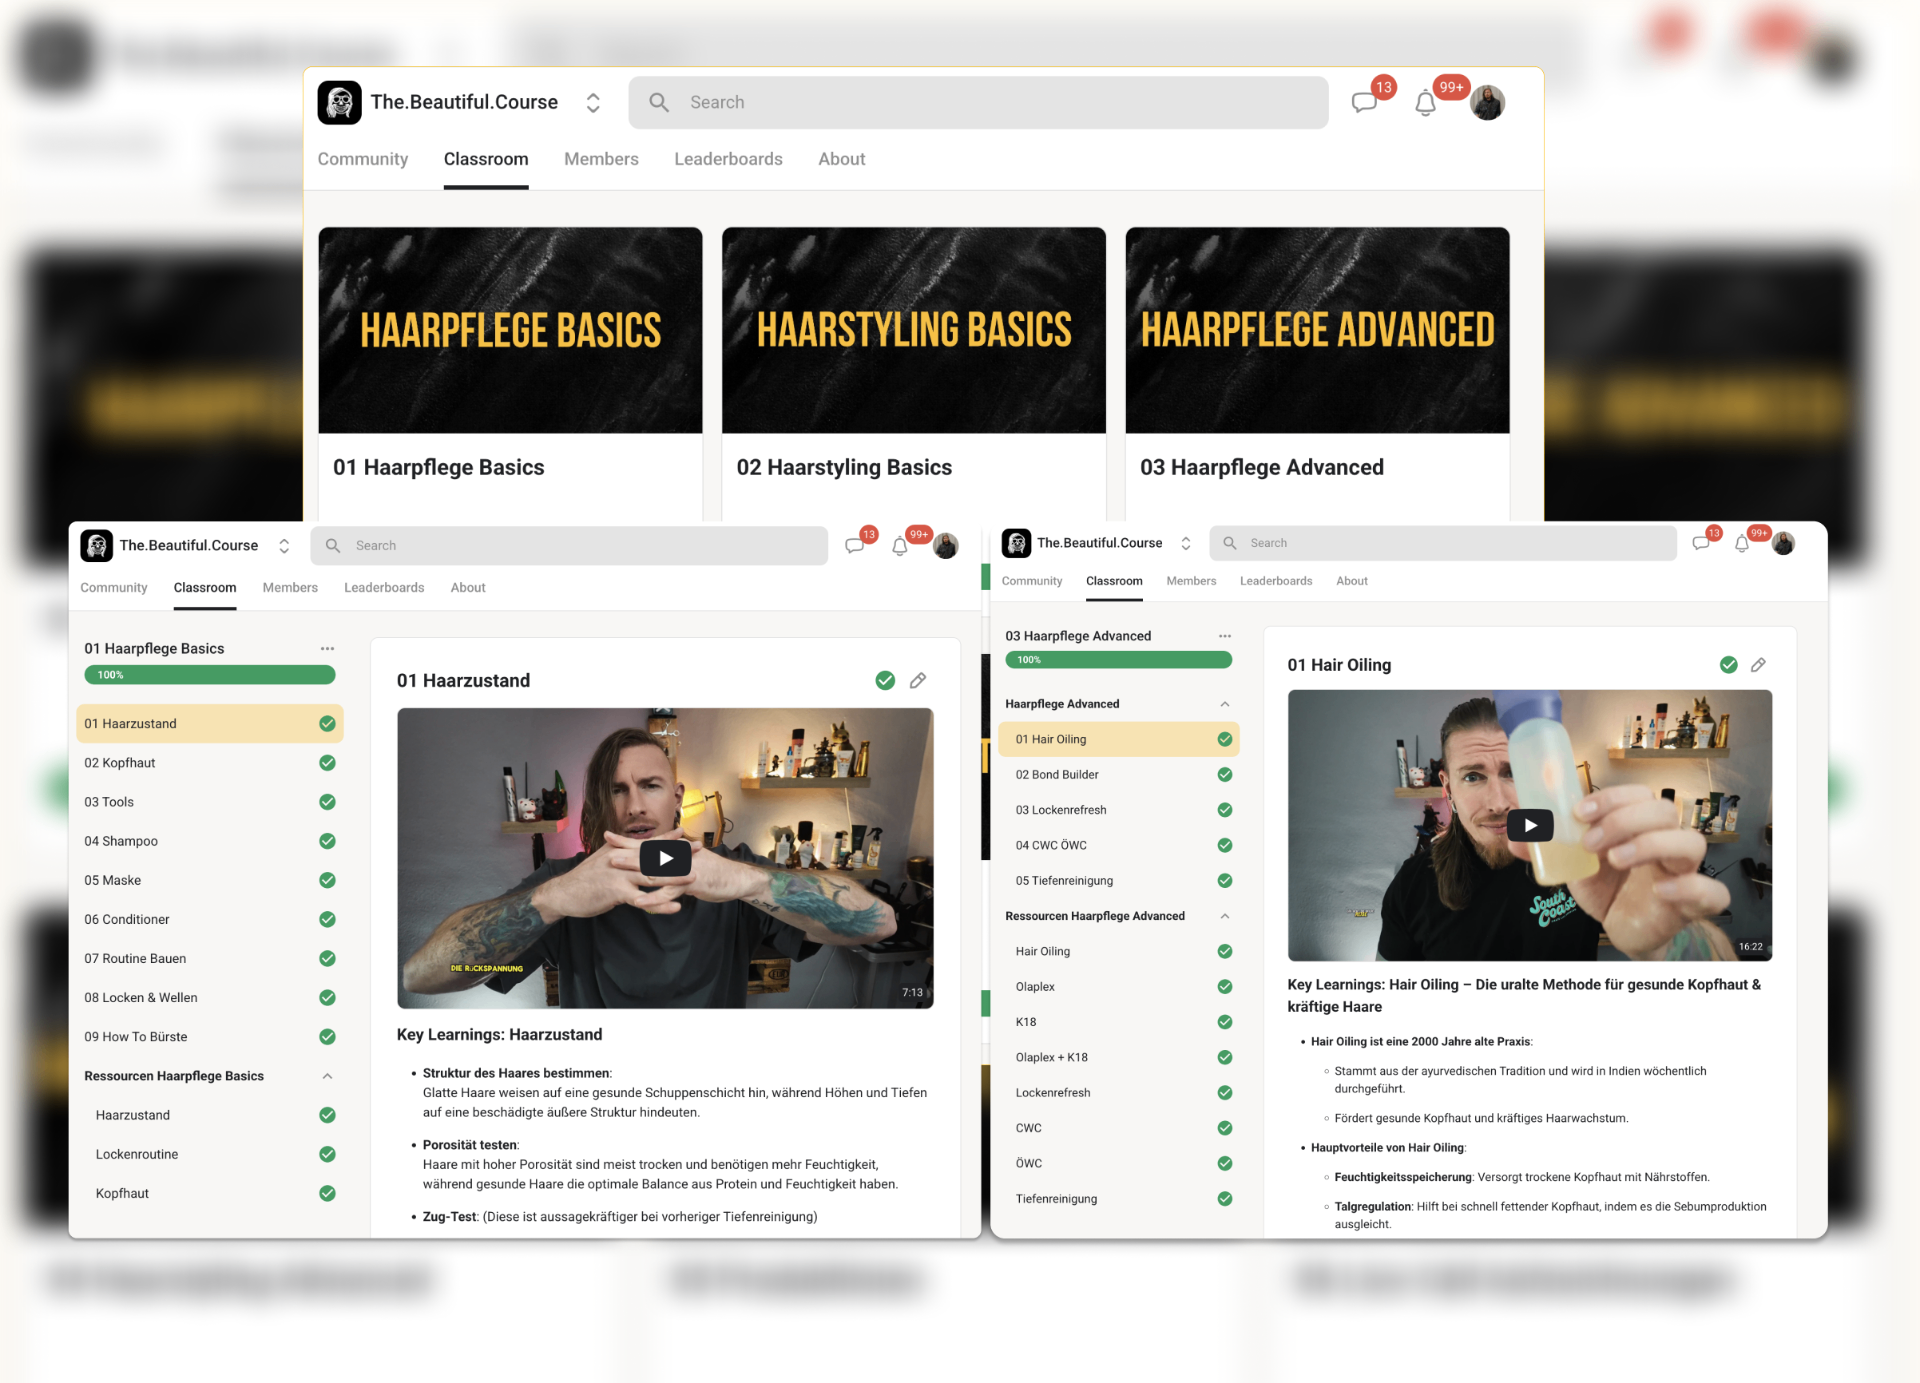Play the Haarzustand lesson video

665,858
